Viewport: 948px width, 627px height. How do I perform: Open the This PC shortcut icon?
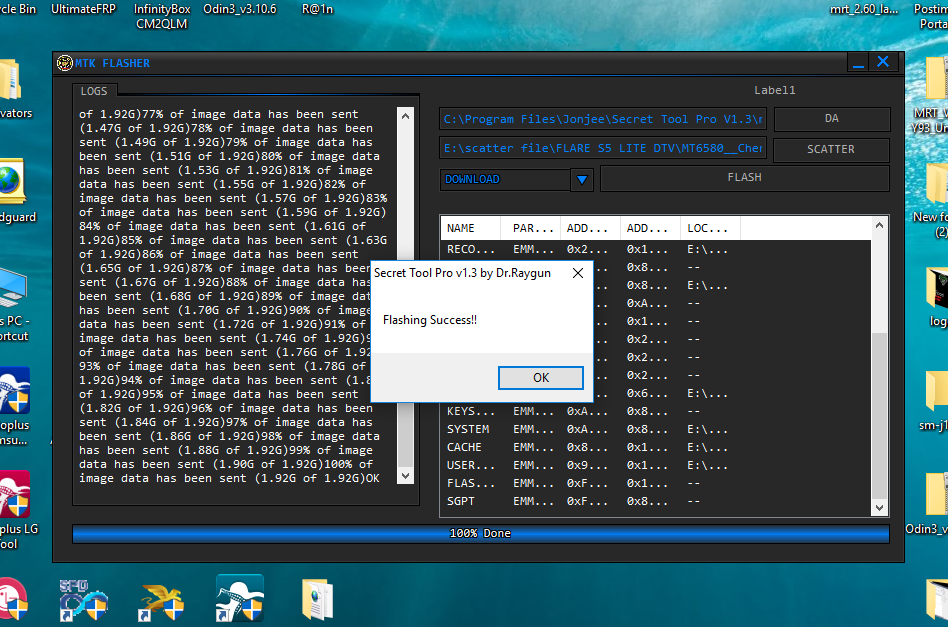coord(13,305)
